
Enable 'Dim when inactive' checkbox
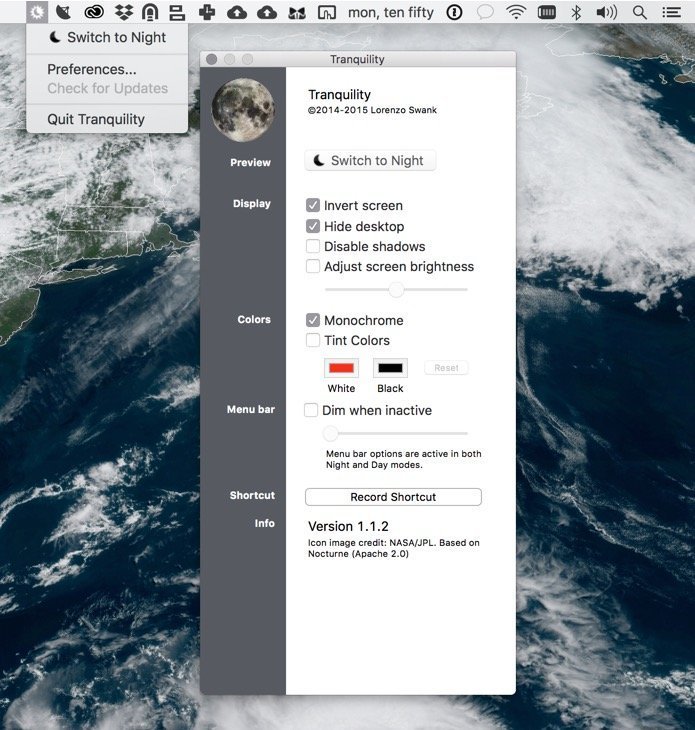click(x=311, y=410)
